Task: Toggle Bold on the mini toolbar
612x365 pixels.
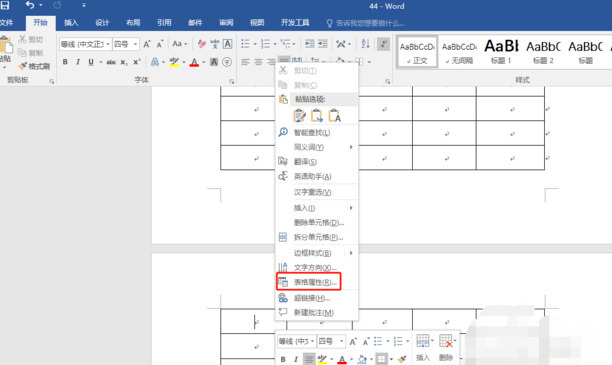Action: [283, 359]
